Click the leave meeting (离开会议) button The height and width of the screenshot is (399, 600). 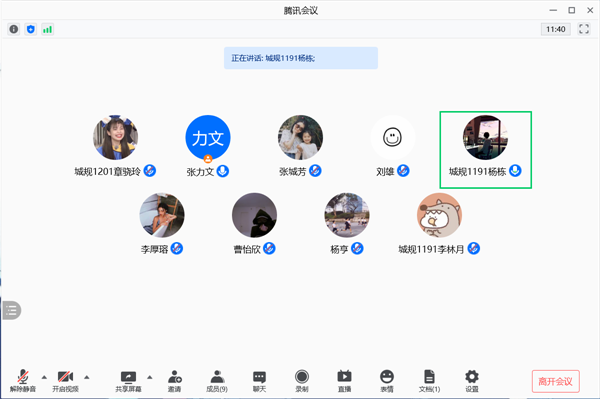[x=556, y=381]
